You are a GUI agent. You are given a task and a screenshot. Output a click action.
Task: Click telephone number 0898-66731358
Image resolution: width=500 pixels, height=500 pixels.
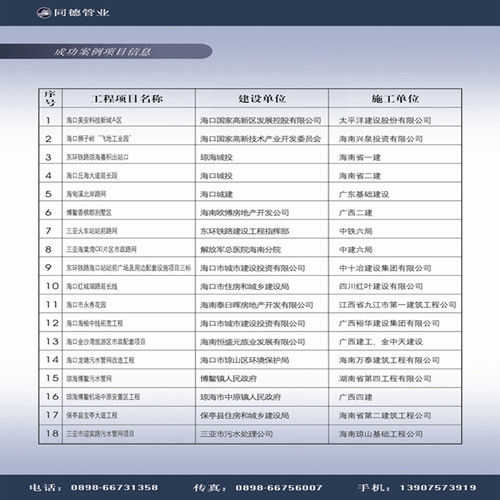pos(114,487)
